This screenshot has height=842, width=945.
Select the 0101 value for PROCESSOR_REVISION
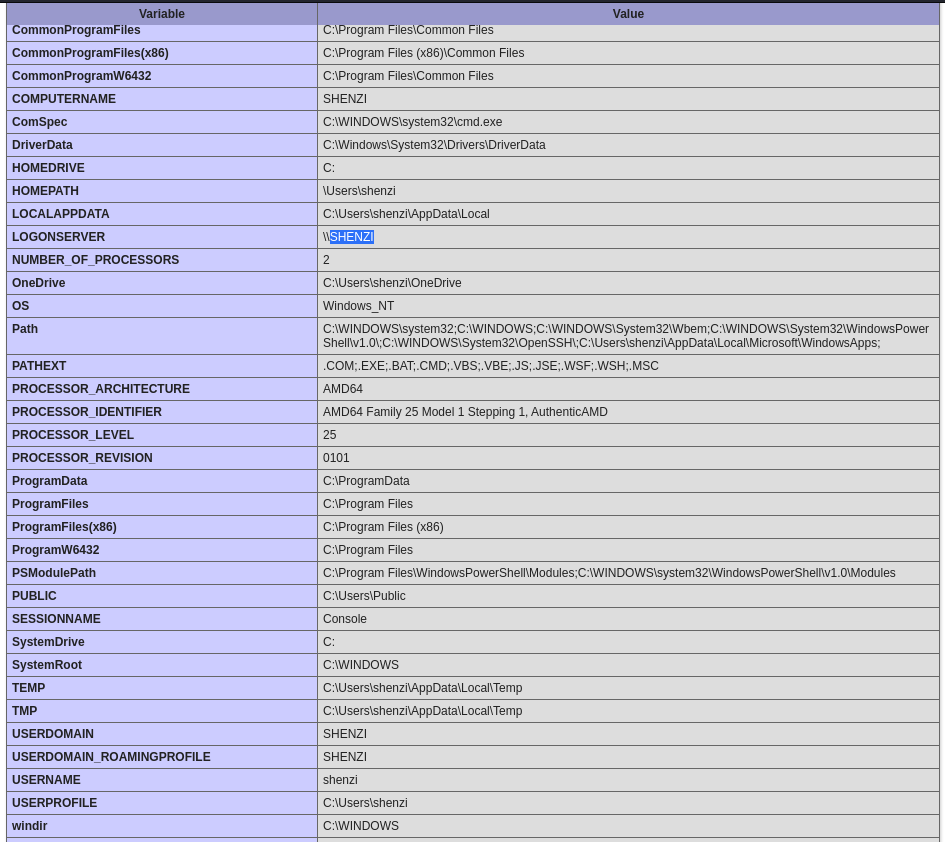coord(336,457)
